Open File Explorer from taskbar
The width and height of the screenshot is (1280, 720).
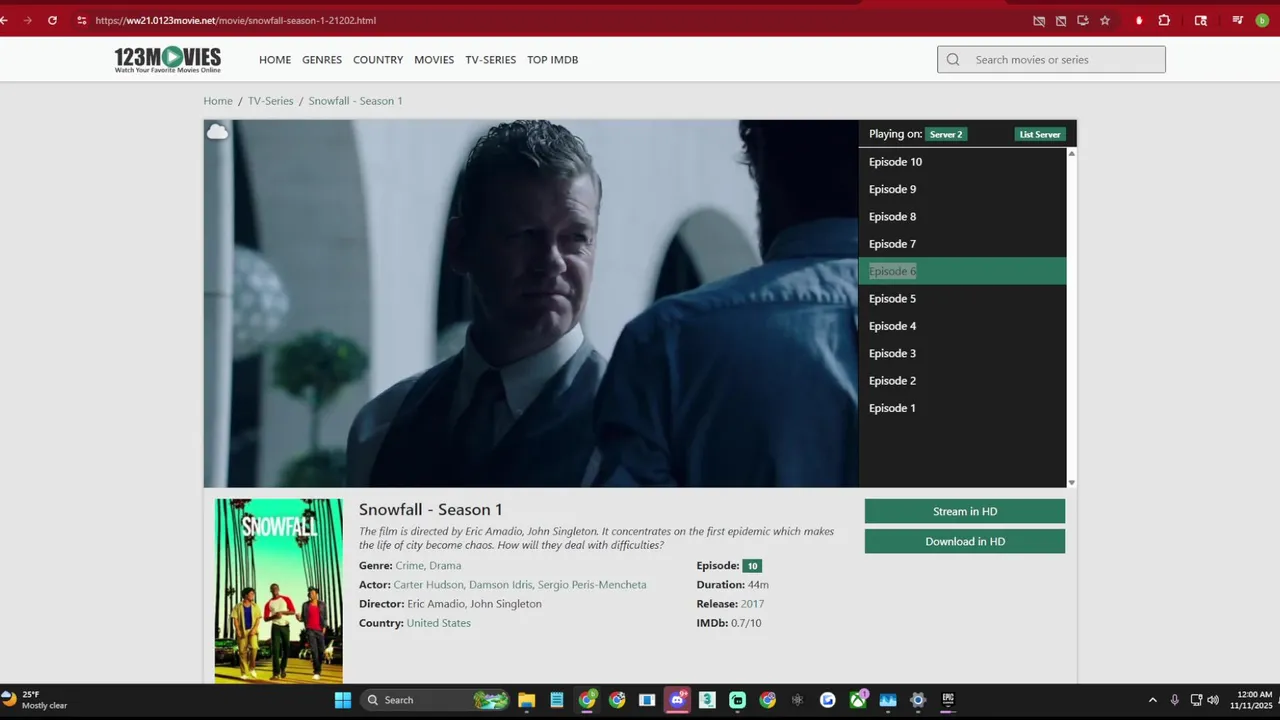click(x=527, y=700)
